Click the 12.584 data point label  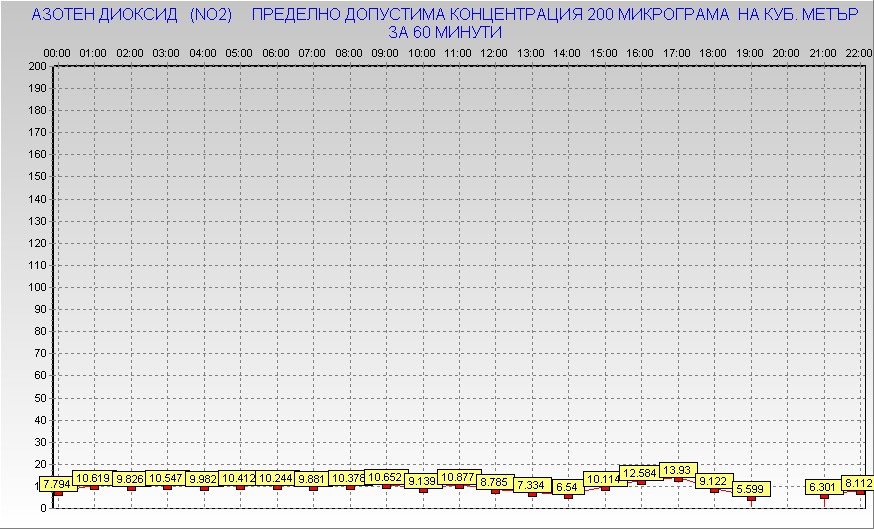[640, 472]
